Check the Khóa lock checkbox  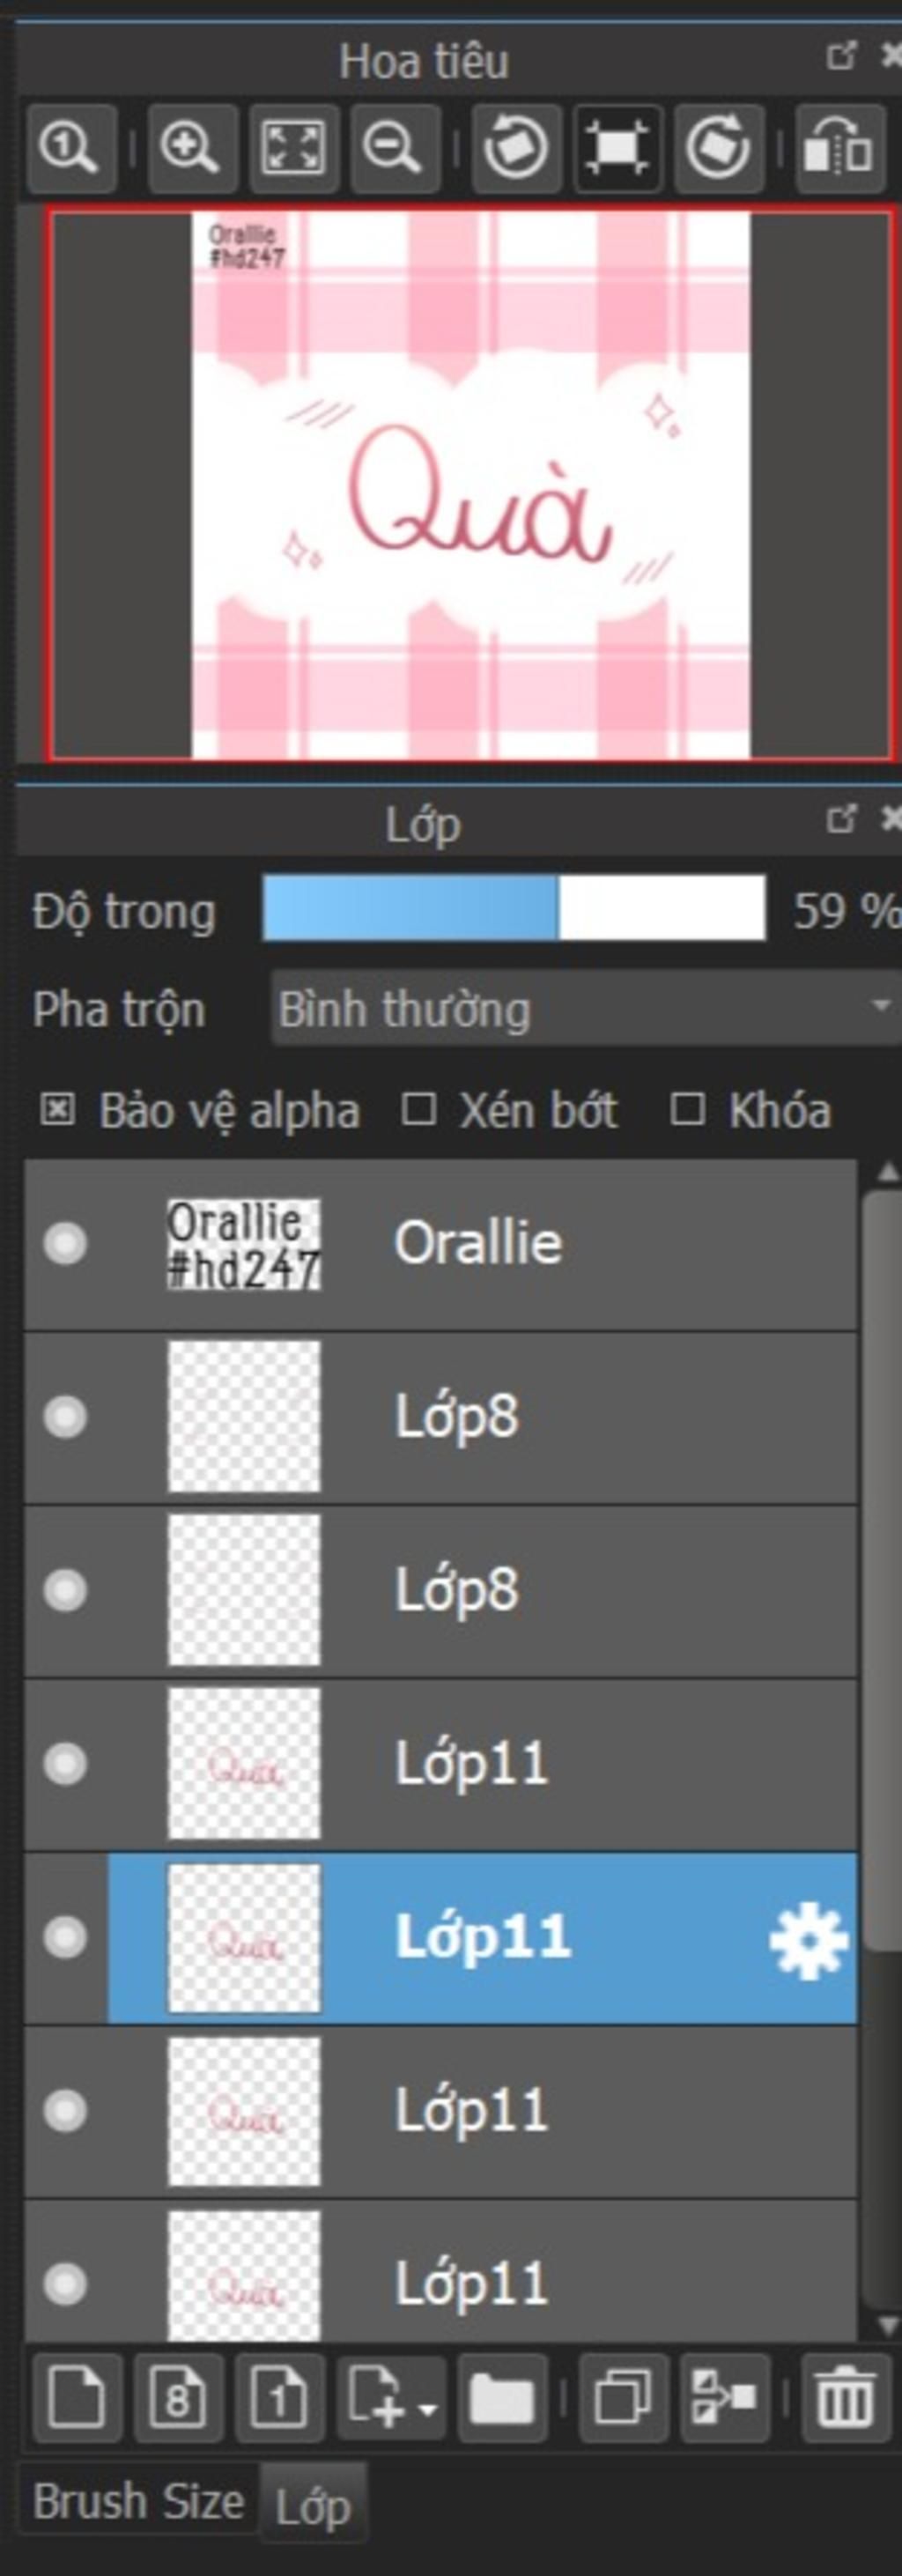tap(687, 1110)
